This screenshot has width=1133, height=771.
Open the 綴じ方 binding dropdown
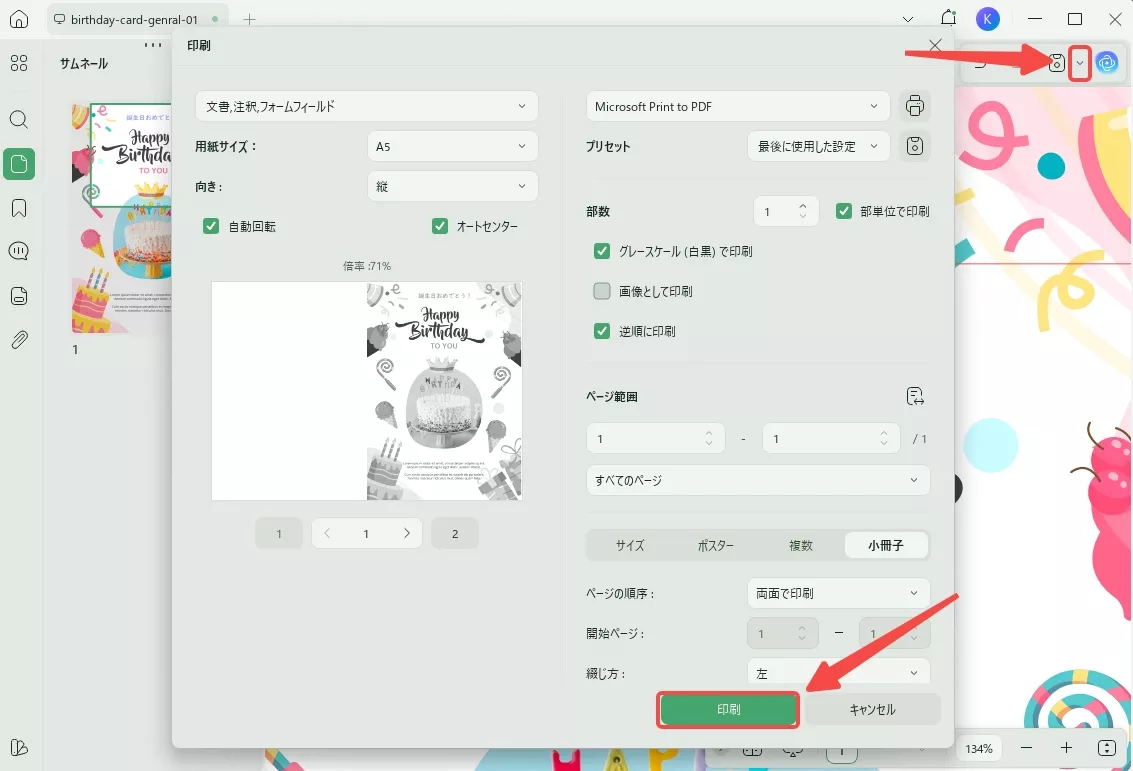[838, 673]
